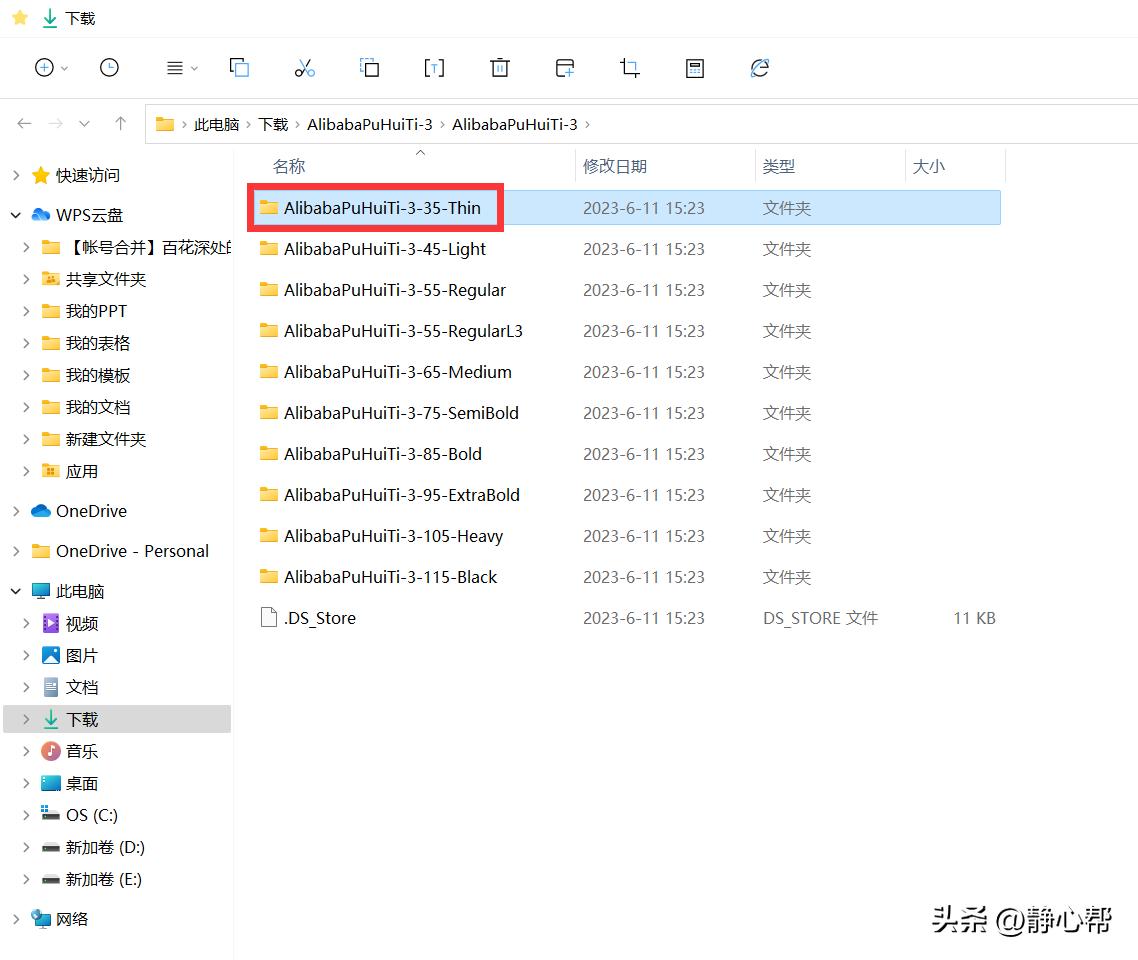Click 下载 in the breadcrumb path

tap(273, 125)
